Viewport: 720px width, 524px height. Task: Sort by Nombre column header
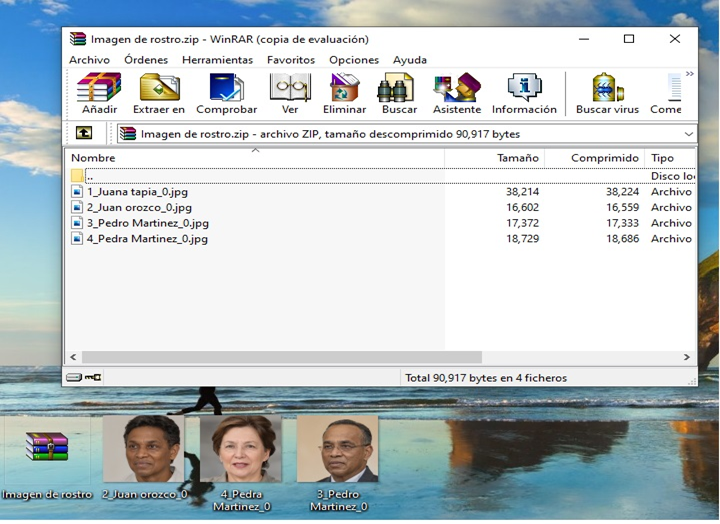pos(255,158)
